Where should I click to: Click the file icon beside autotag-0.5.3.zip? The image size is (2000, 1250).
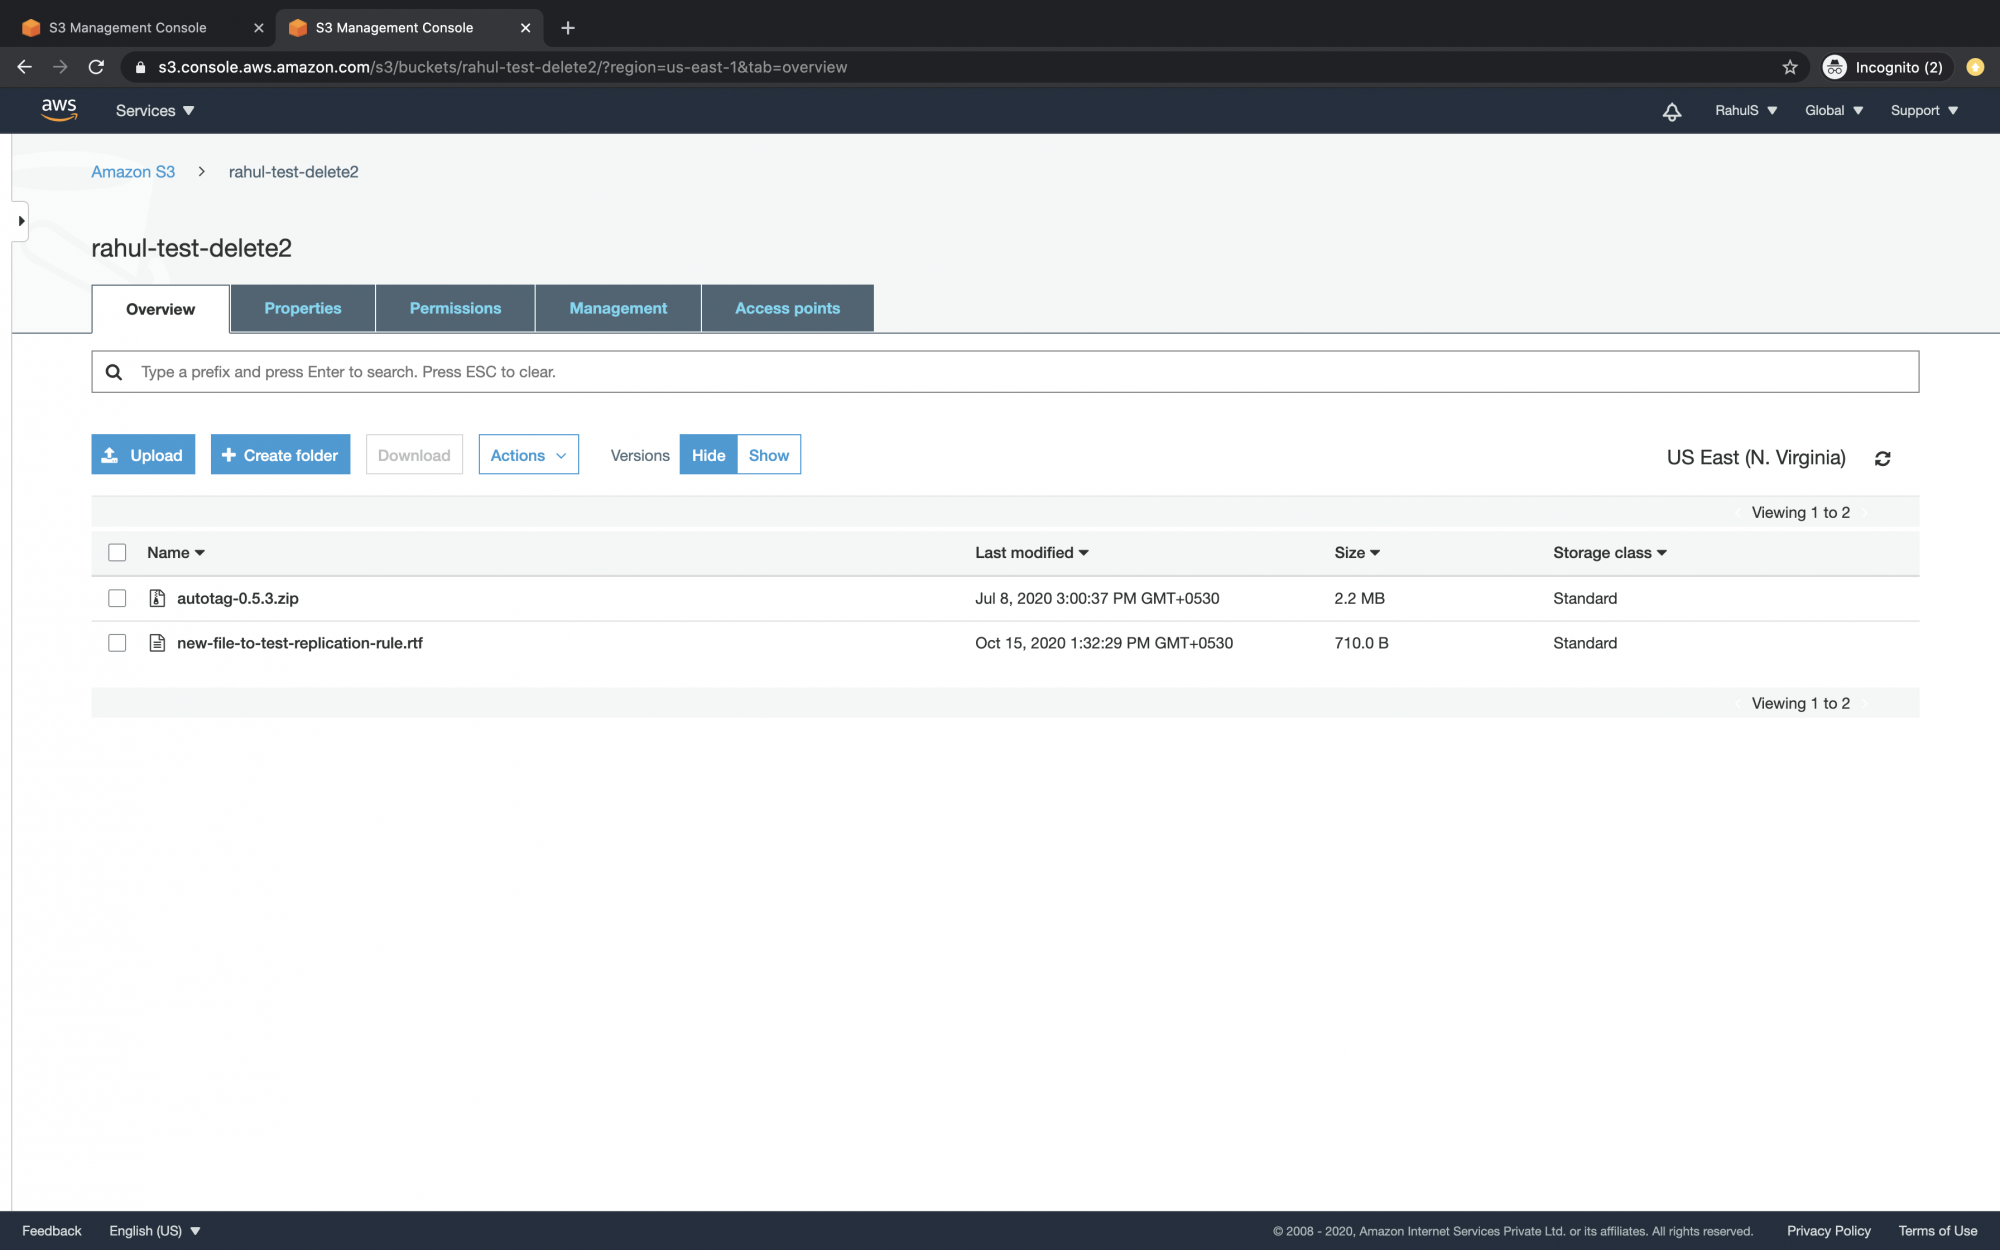pos(157,598)
